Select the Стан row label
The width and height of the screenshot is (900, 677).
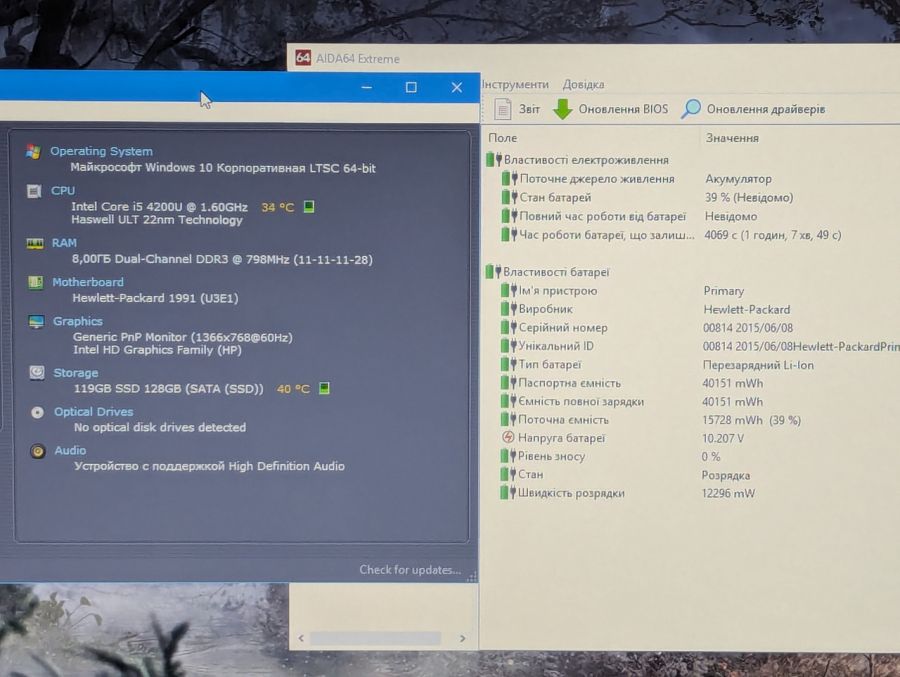click(x=530, y=474)
